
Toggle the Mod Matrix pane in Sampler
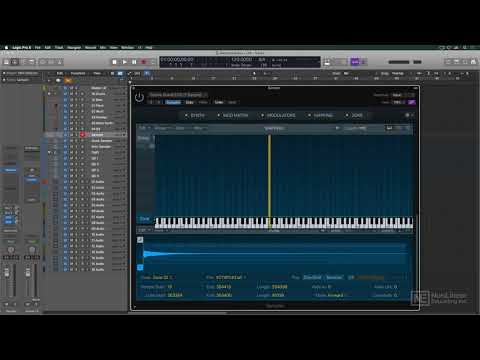coord(232,115)
